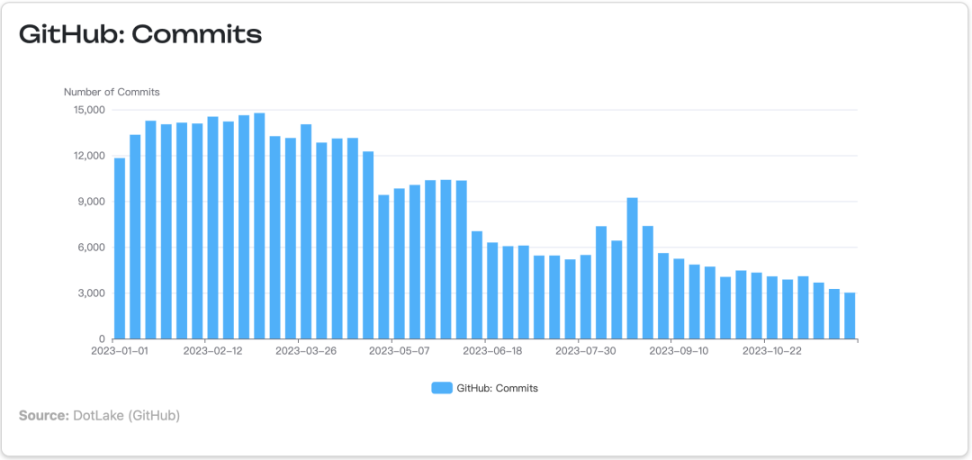This screenshot has width=972, height=460.
Task: Select the bar above the 2023-02-12 label
Action: coord(213,228)
